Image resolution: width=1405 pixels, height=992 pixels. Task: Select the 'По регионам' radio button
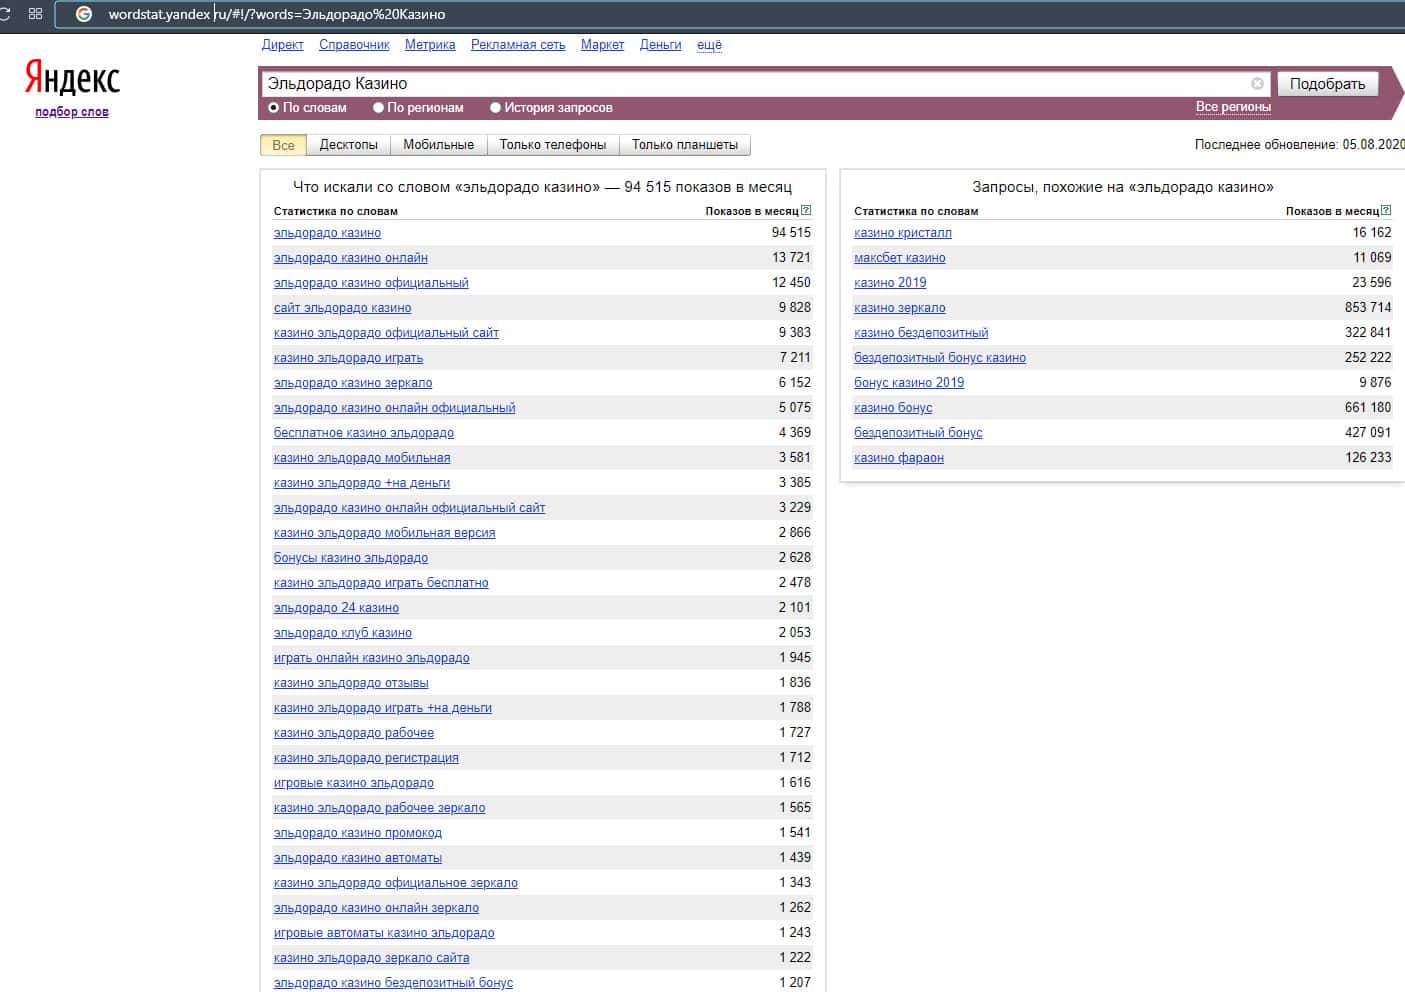click(x=378, y=108)
